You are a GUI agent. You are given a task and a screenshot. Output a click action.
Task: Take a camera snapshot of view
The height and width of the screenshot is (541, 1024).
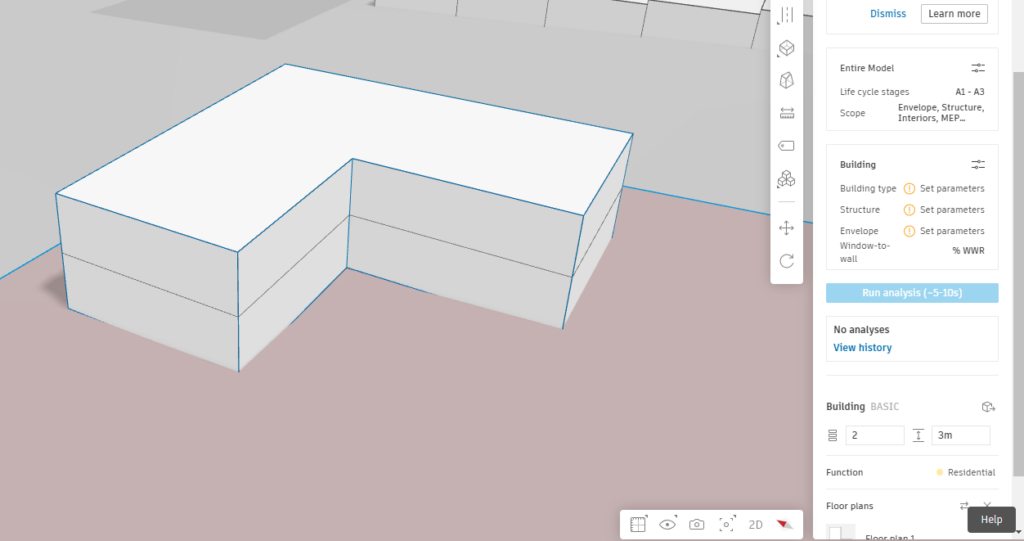(x=697, y=524)
